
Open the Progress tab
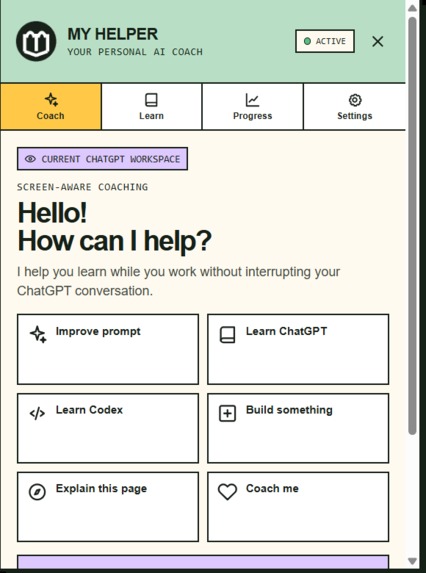(x=252, y=106)
